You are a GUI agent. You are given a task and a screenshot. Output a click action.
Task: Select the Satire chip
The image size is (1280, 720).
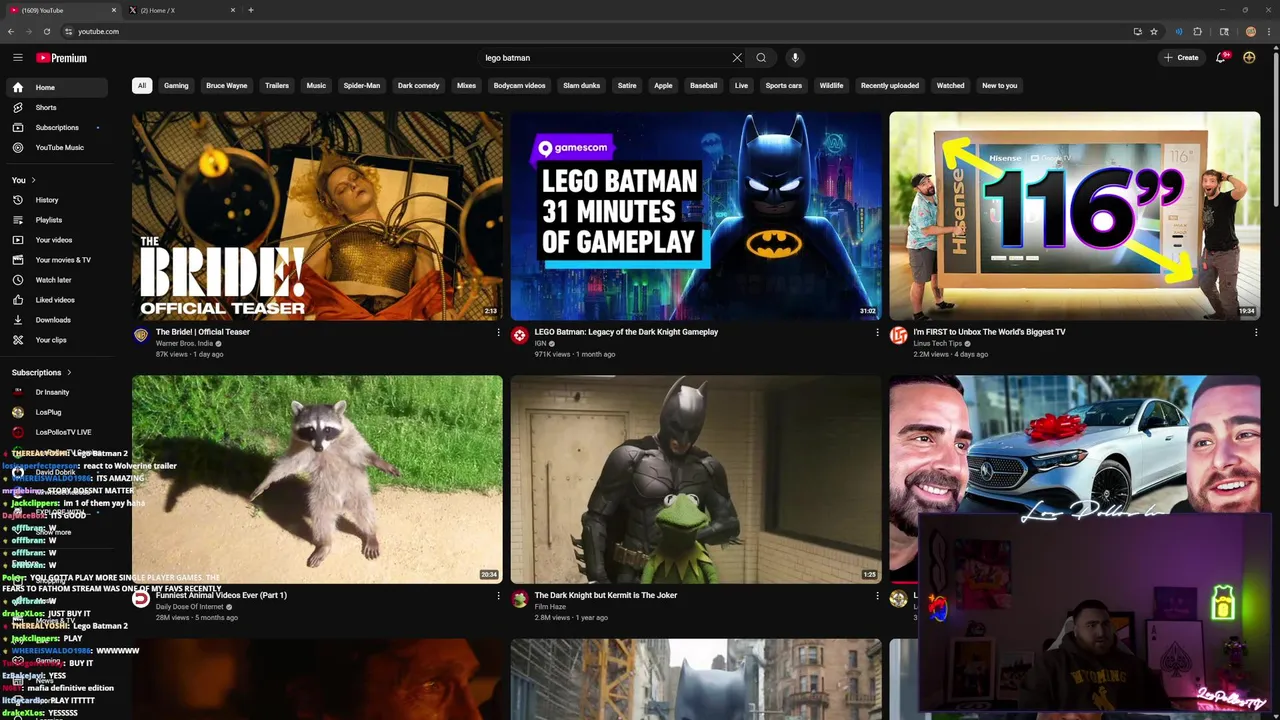627,85
